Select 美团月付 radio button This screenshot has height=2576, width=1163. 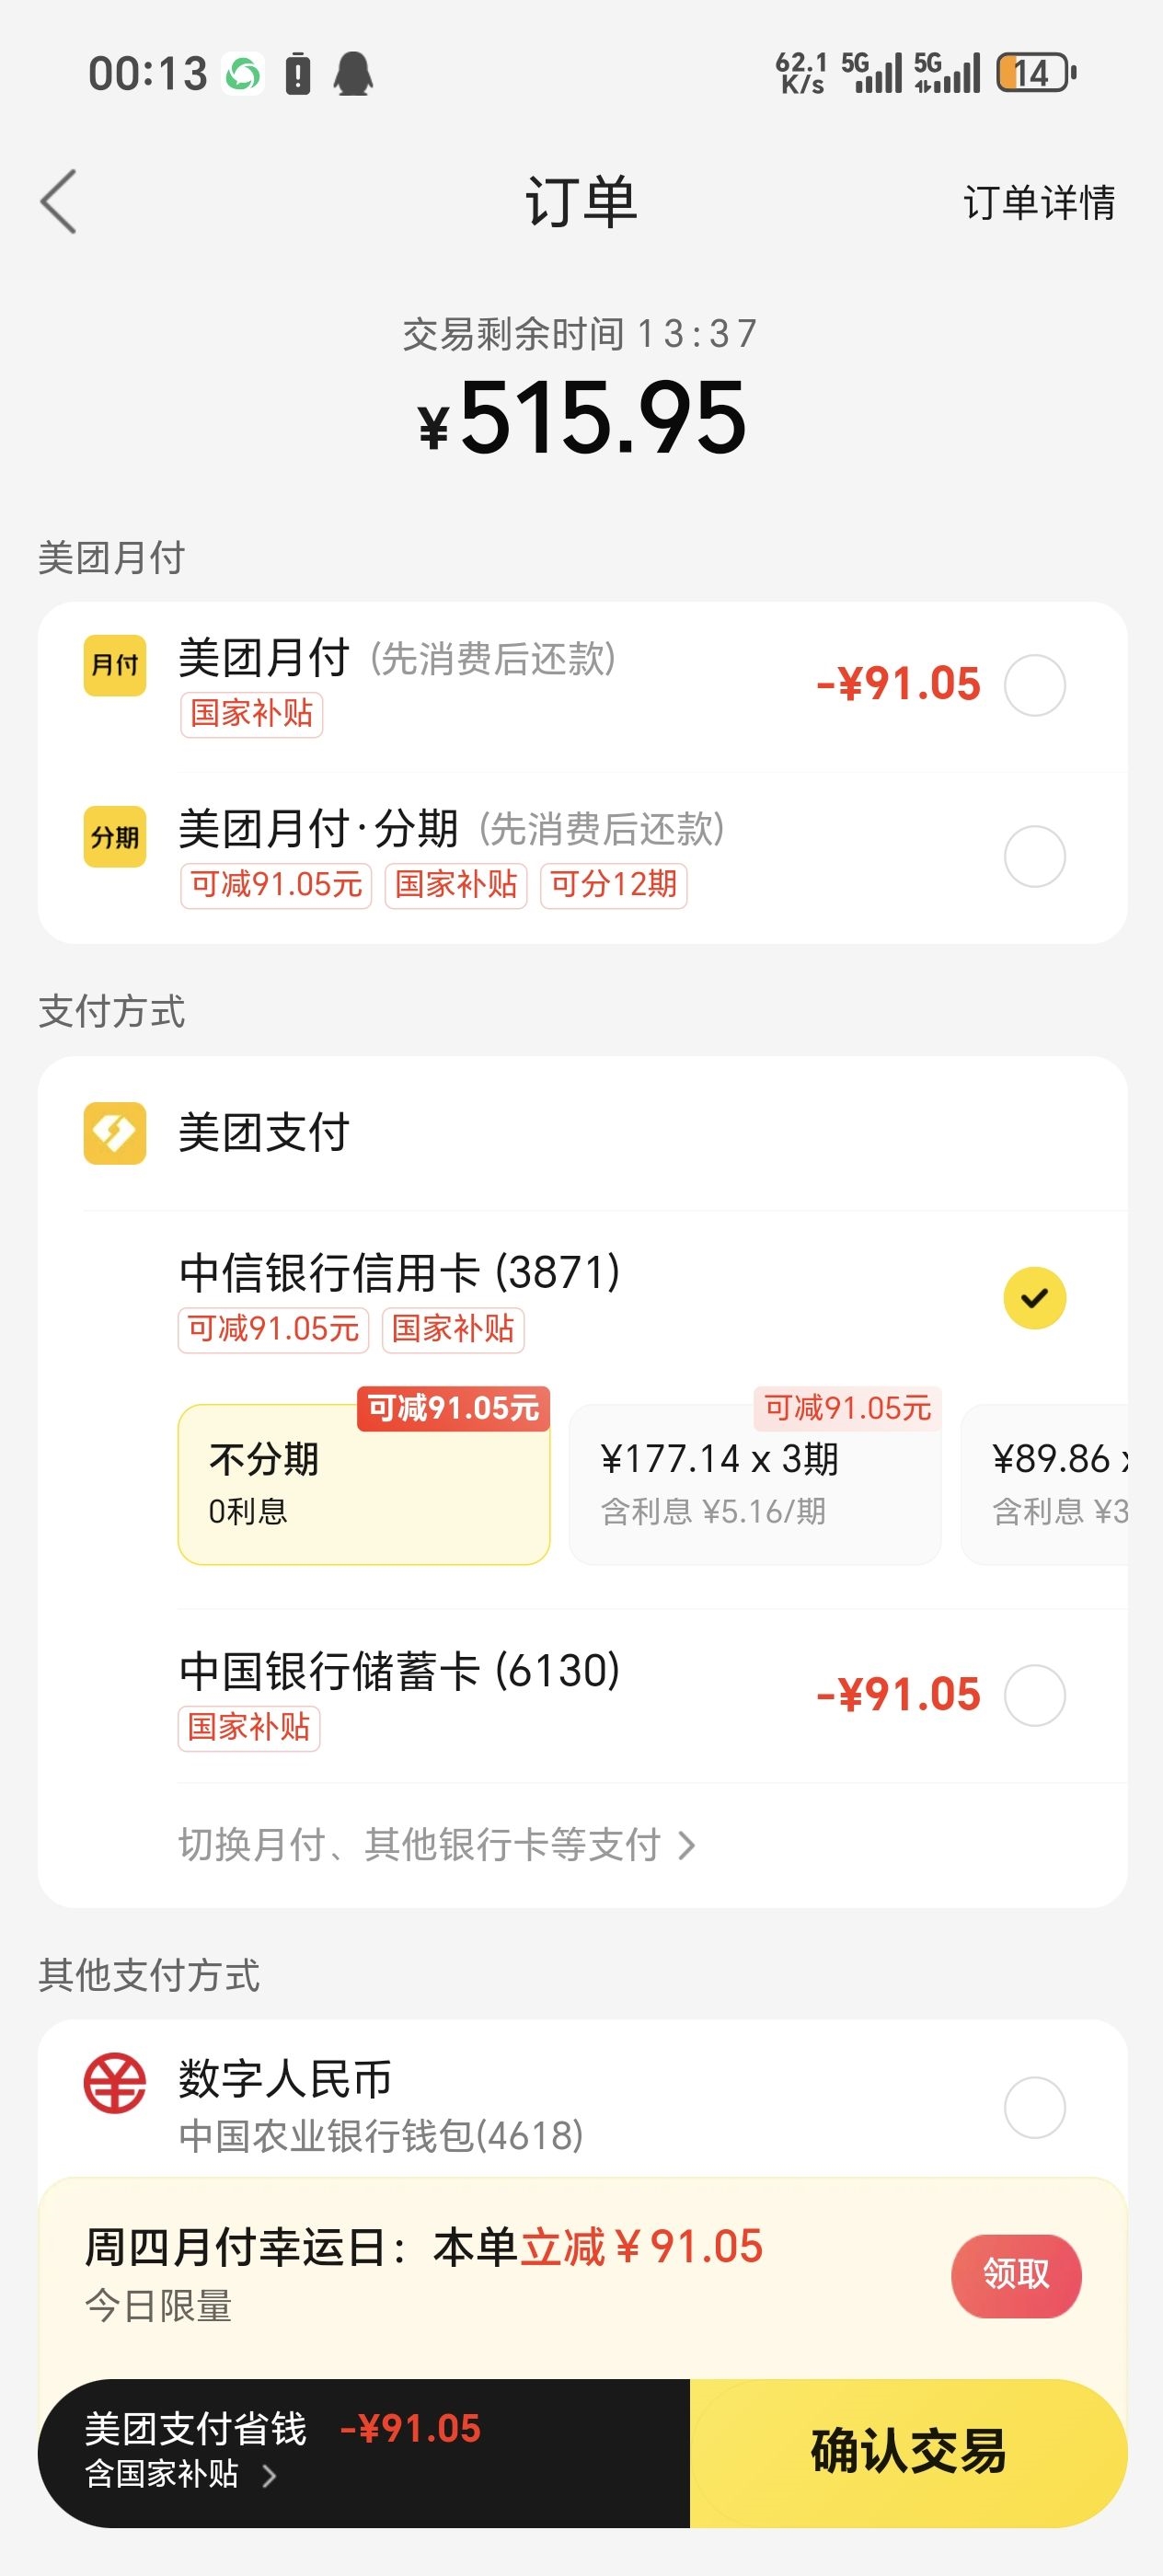[1034, 685]
